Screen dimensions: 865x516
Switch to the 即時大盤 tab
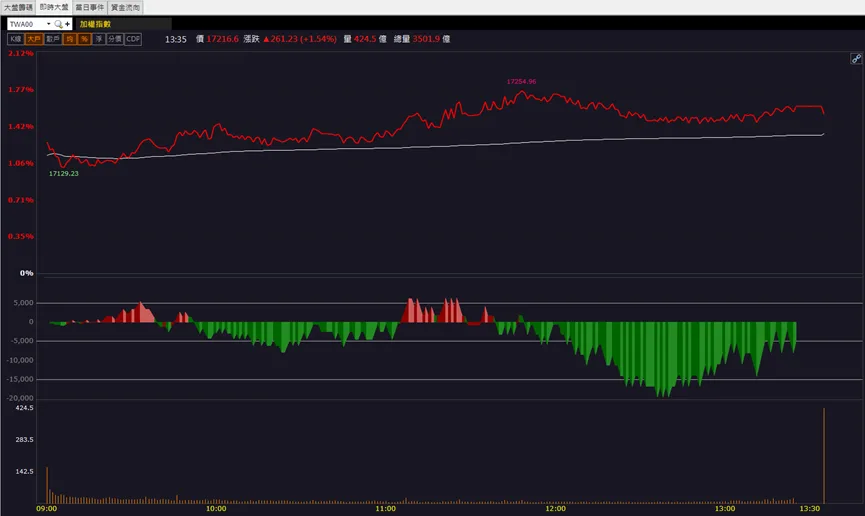tap(54, 7)
